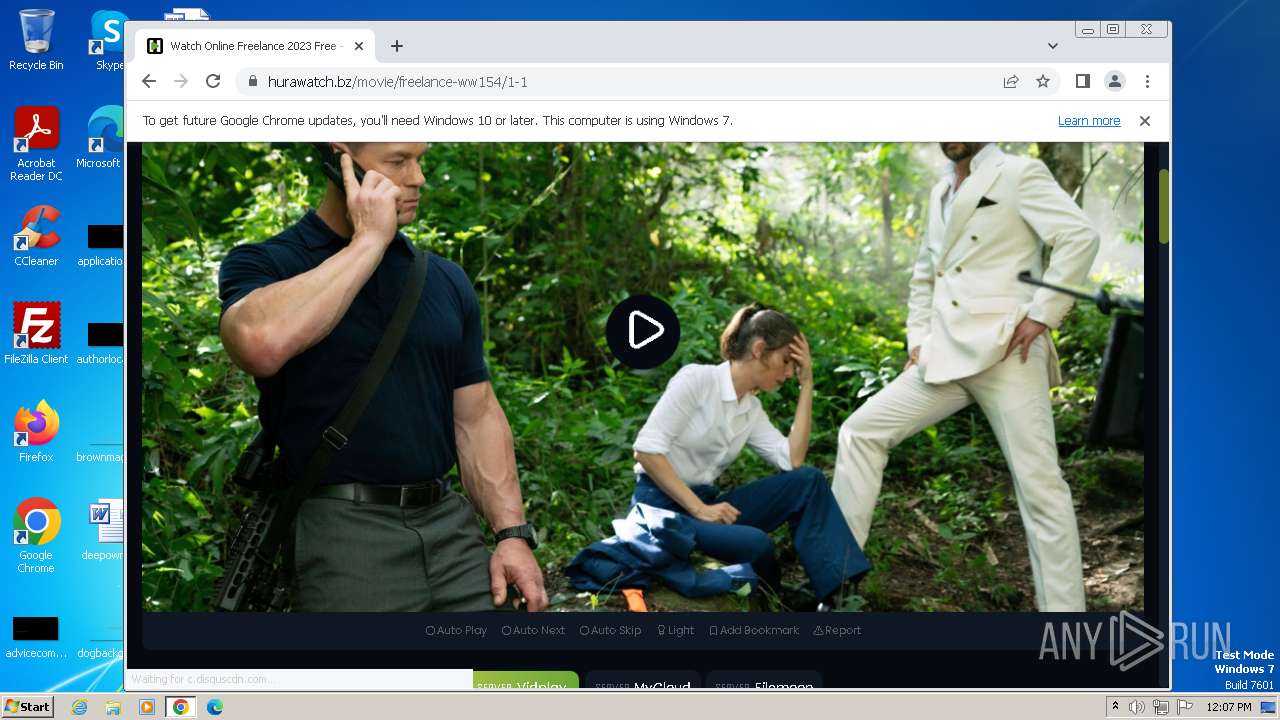
Task: Select the Vidplay server
Action: [x=525, y=681]
